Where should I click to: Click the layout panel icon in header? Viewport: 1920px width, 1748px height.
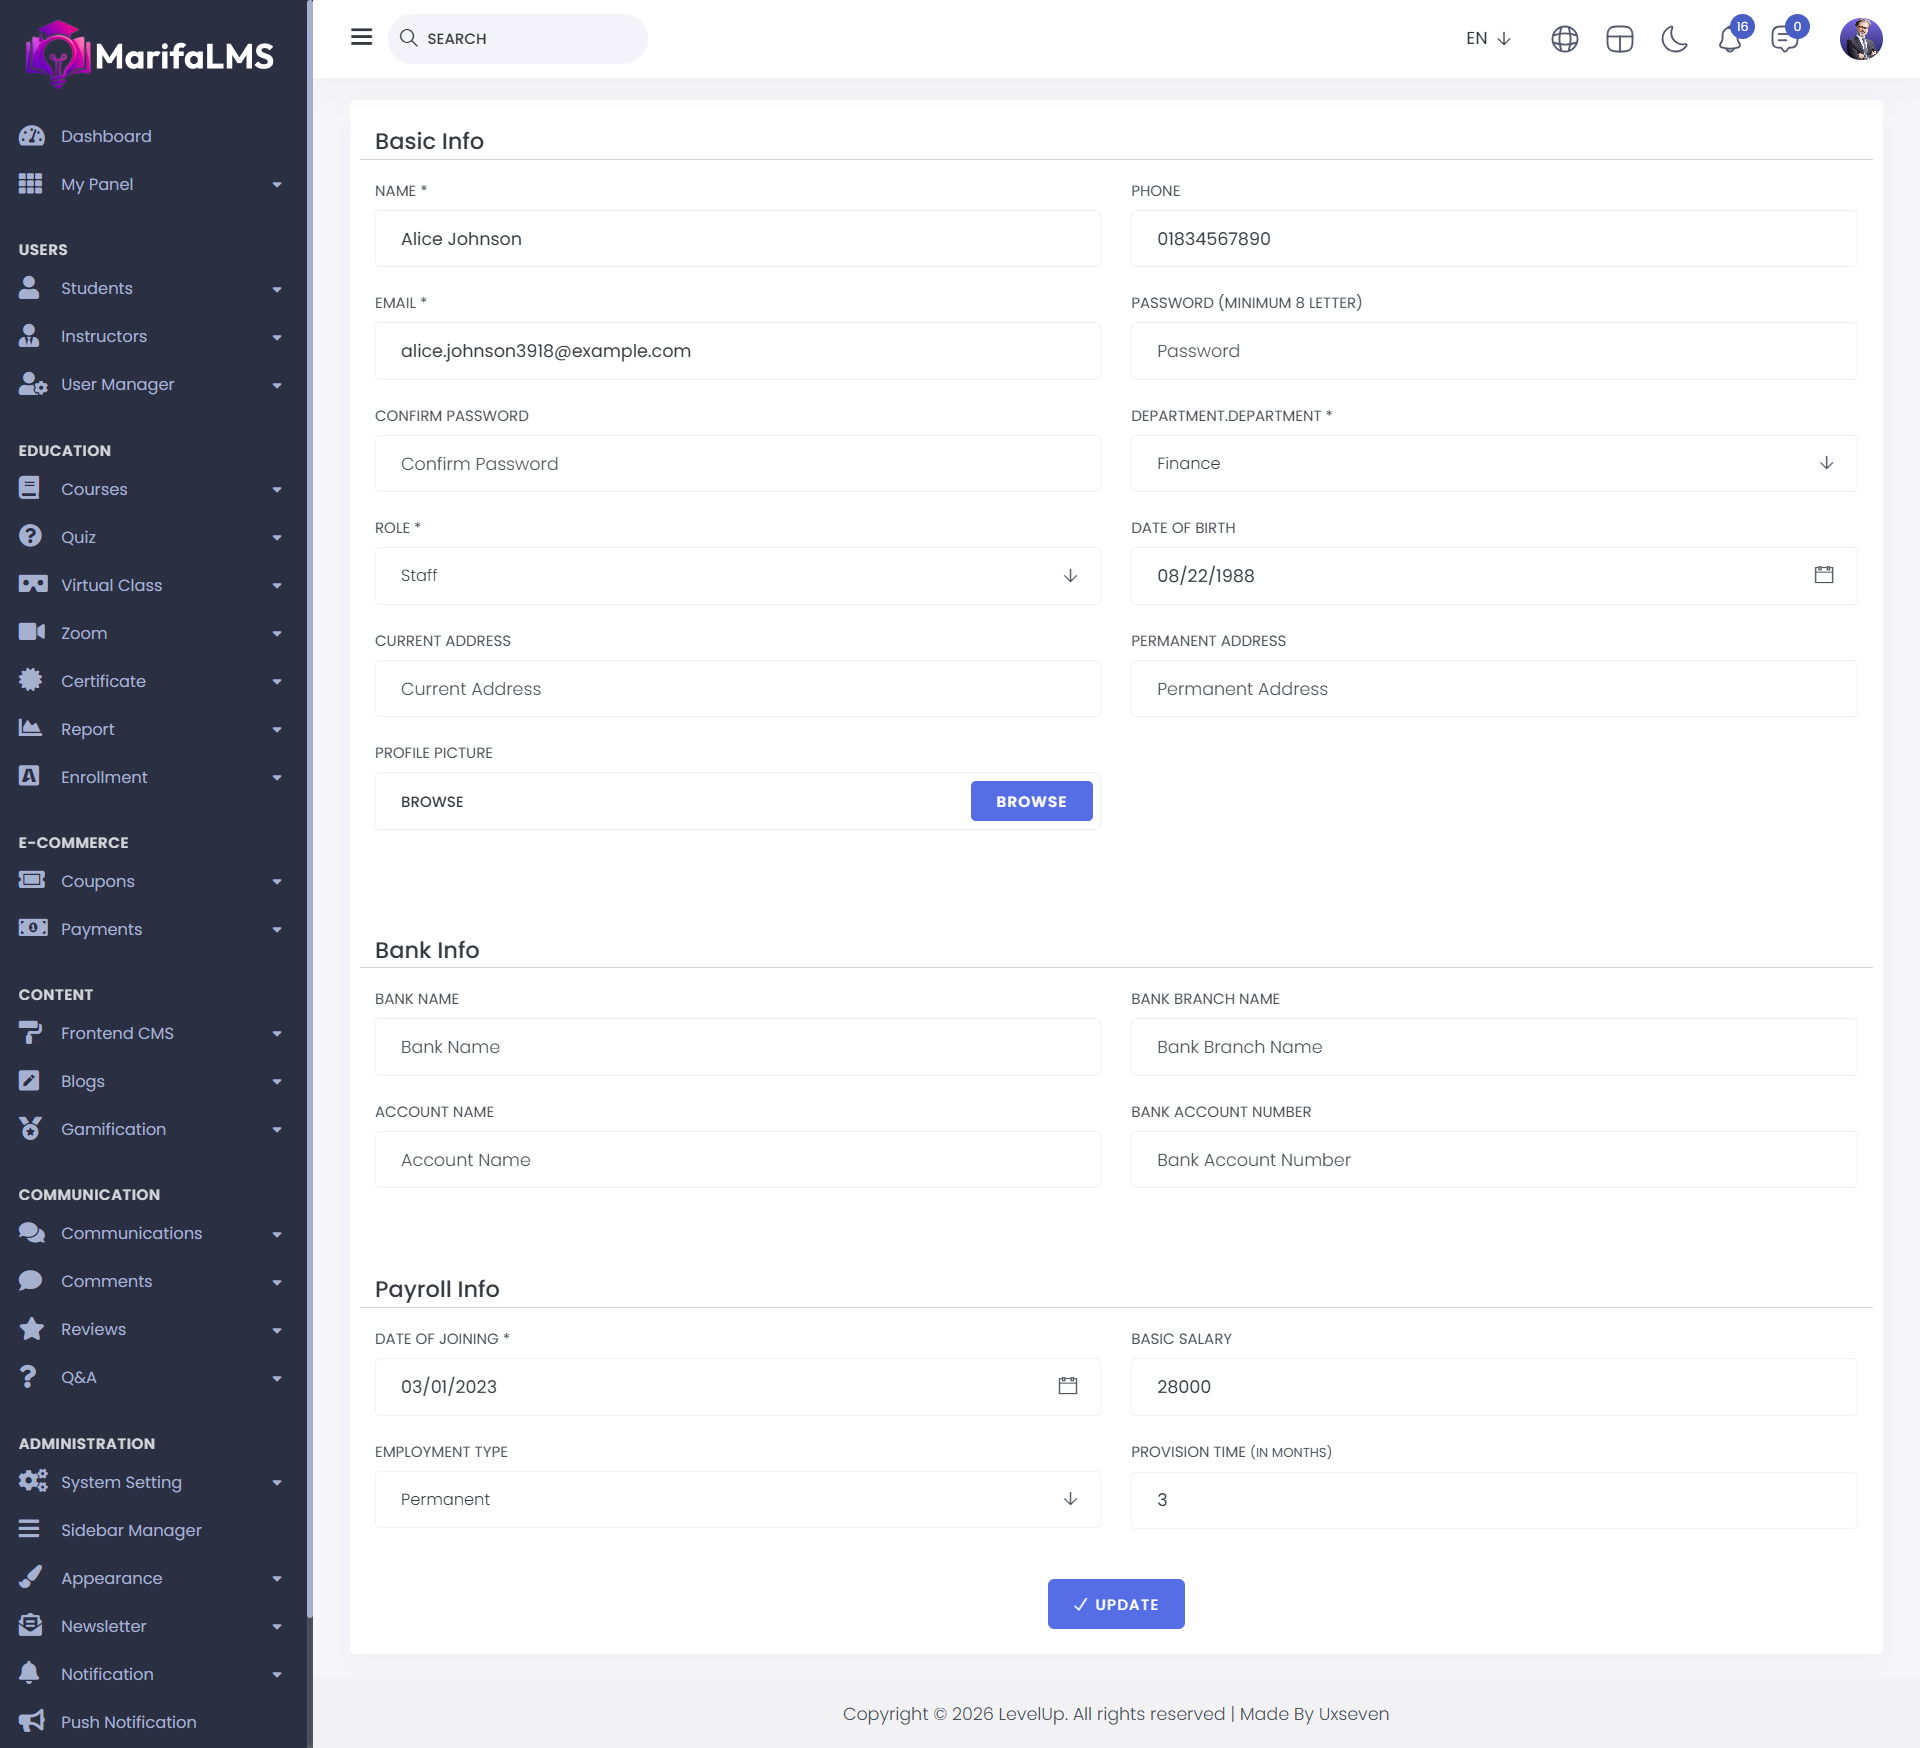pos(1619,39)
